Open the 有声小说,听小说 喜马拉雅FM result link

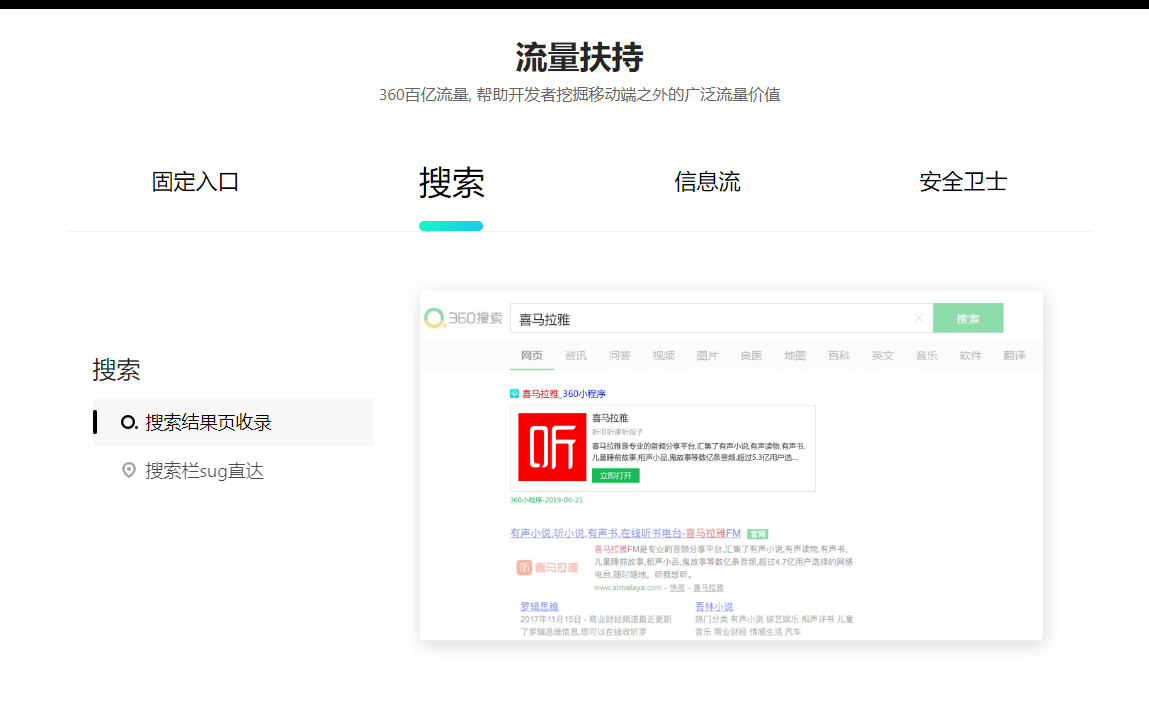coord(625,533)
